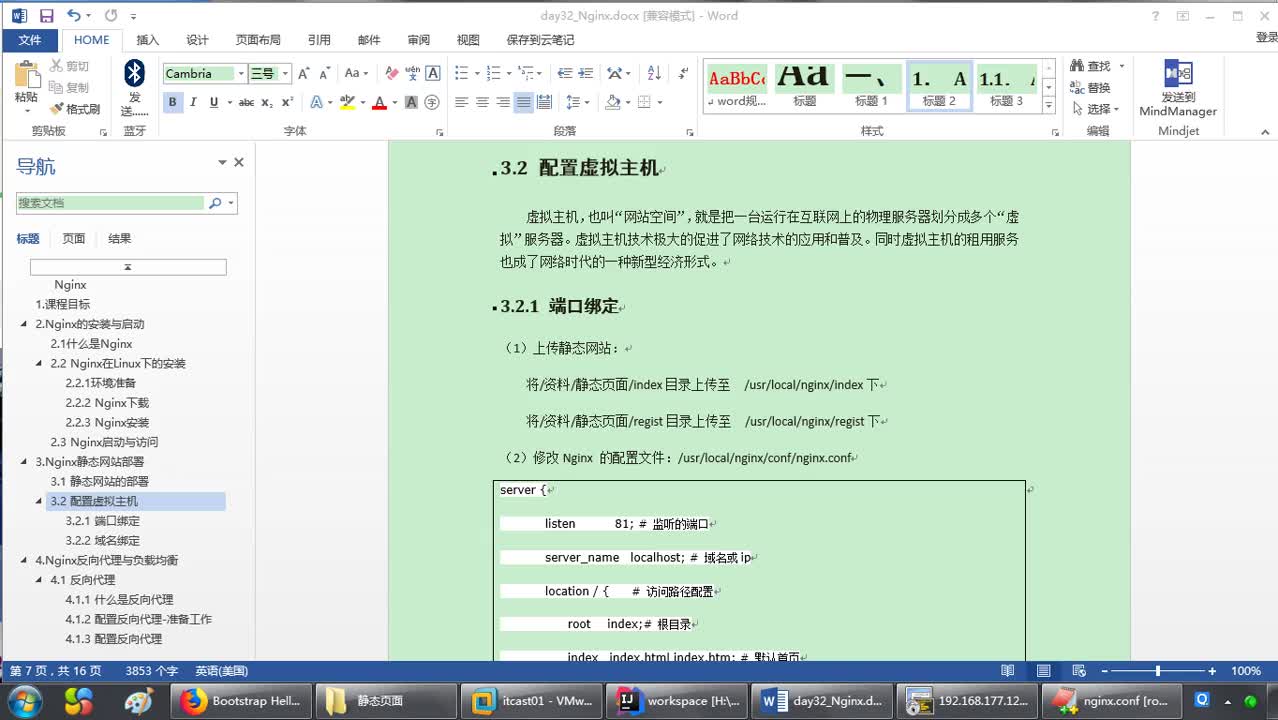This screenshot has width=1278, height=720.
Task: Open the nginx.conf taskbar window
Action: [x=1110, y=701]
